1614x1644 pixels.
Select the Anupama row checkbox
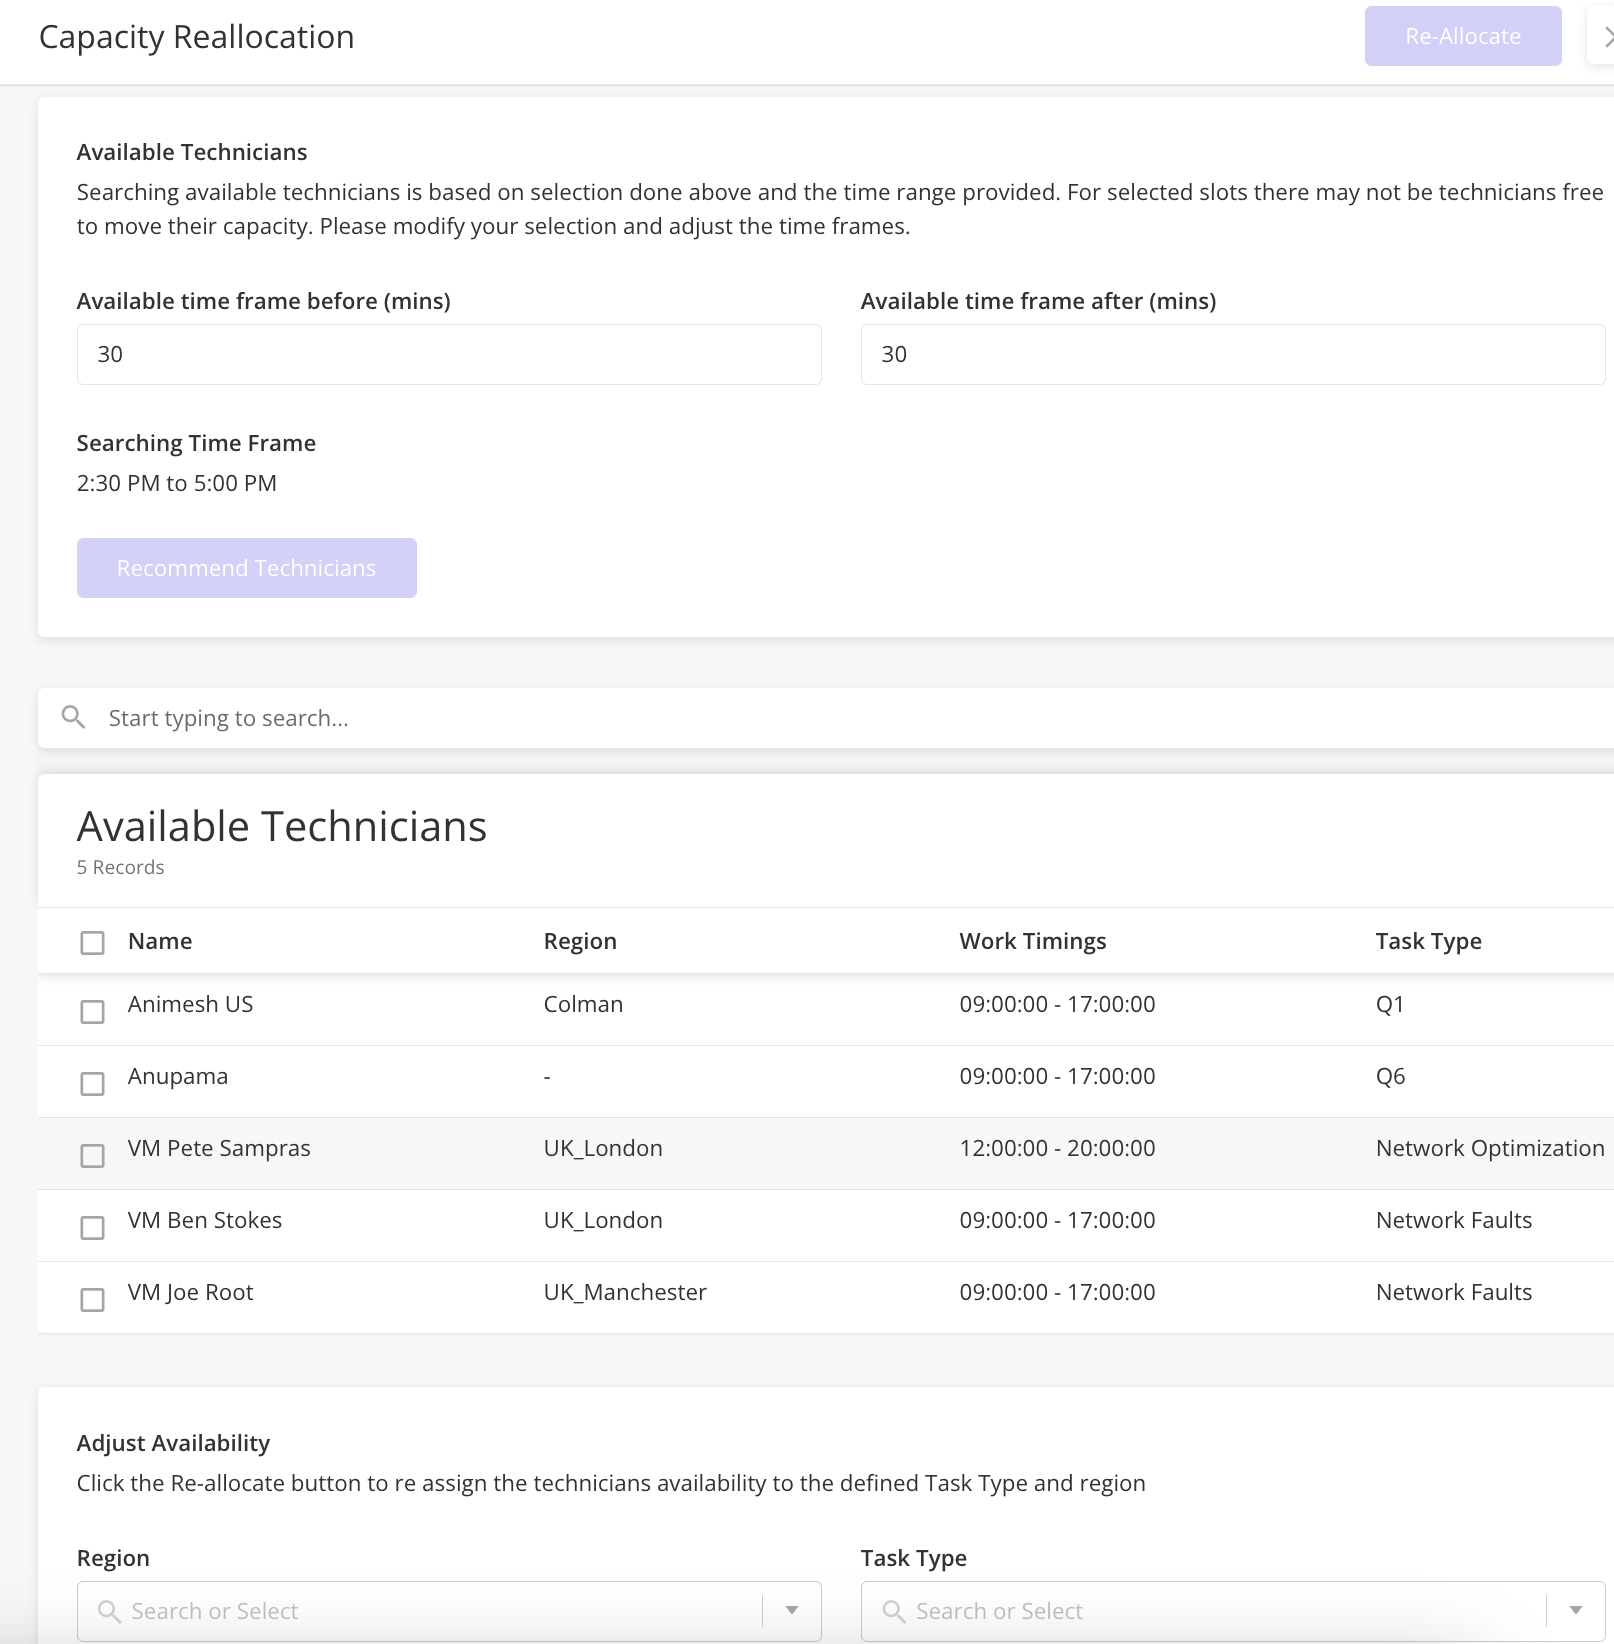pos(92,1083)
